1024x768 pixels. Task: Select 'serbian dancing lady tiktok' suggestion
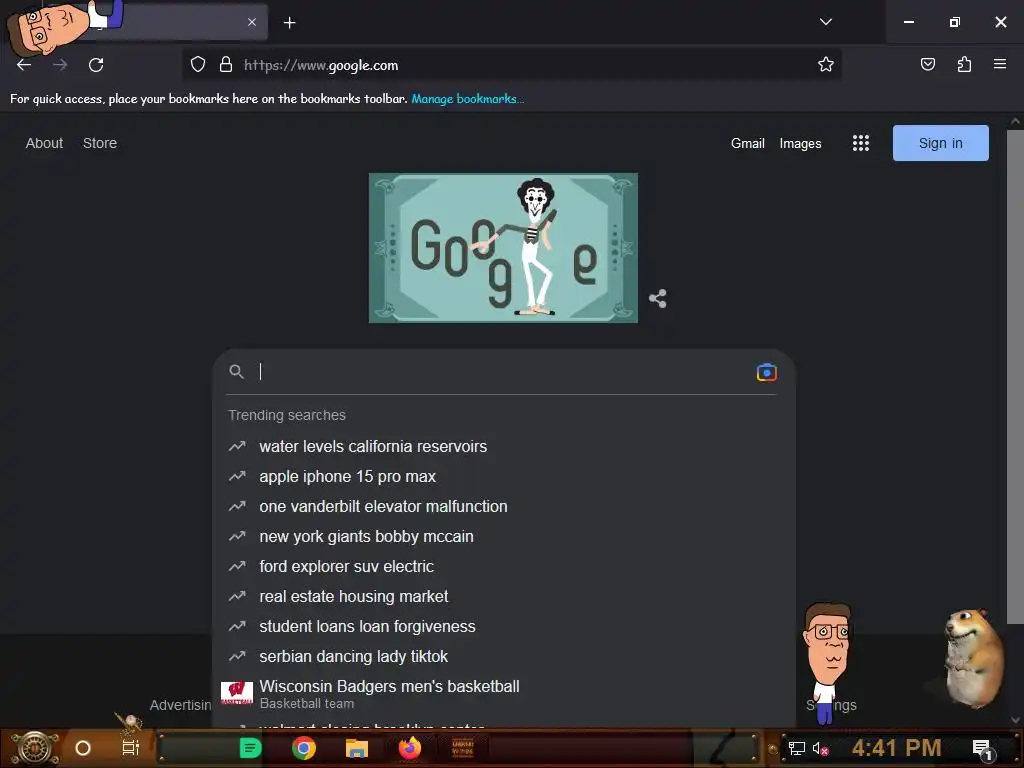coord(504,657)
